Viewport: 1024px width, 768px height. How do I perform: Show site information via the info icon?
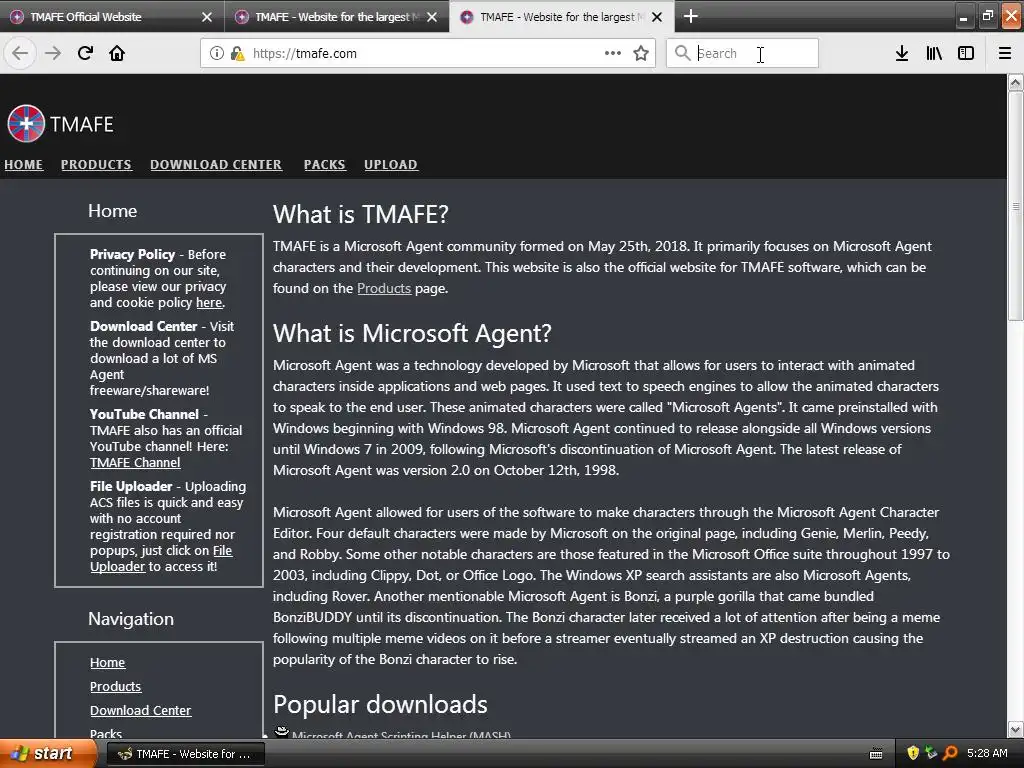[x=217, y=53]
